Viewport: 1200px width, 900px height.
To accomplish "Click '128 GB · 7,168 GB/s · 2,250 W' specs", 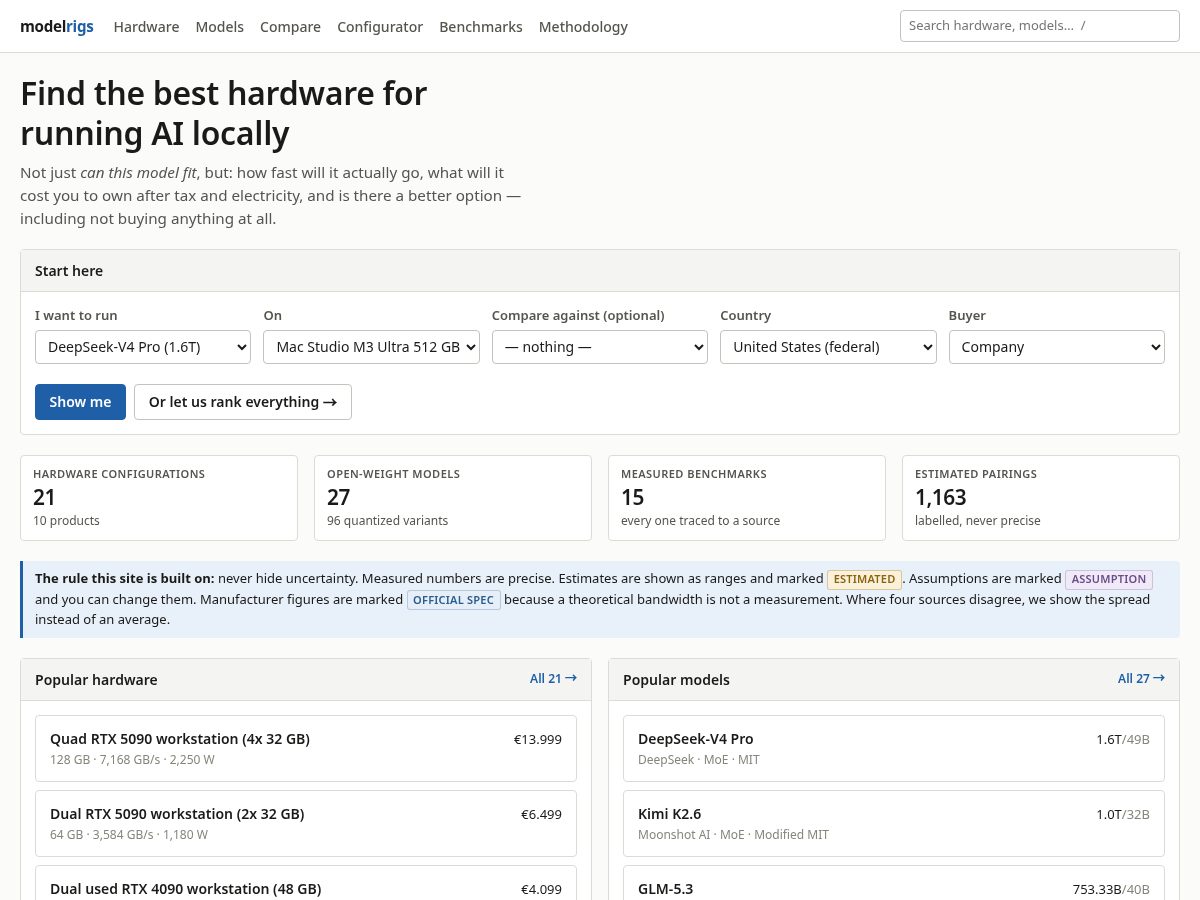I will tap(132, 760).
